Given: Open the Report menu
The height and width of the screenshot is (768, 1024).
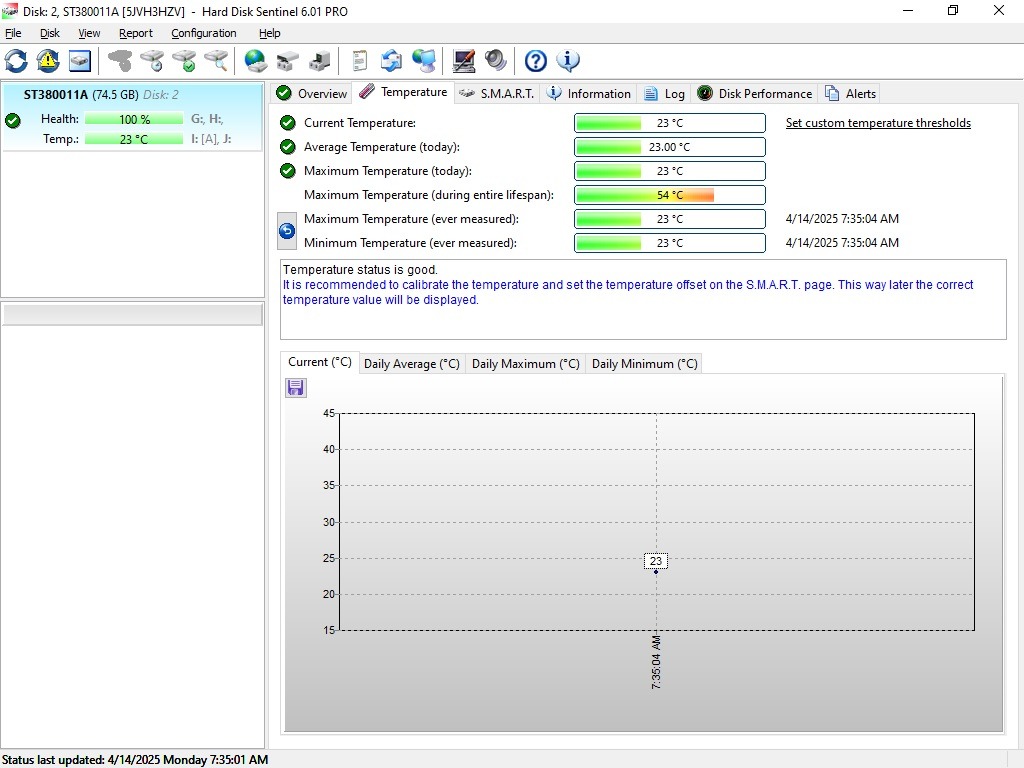Looking at the screenshot, I should point(136,33).
